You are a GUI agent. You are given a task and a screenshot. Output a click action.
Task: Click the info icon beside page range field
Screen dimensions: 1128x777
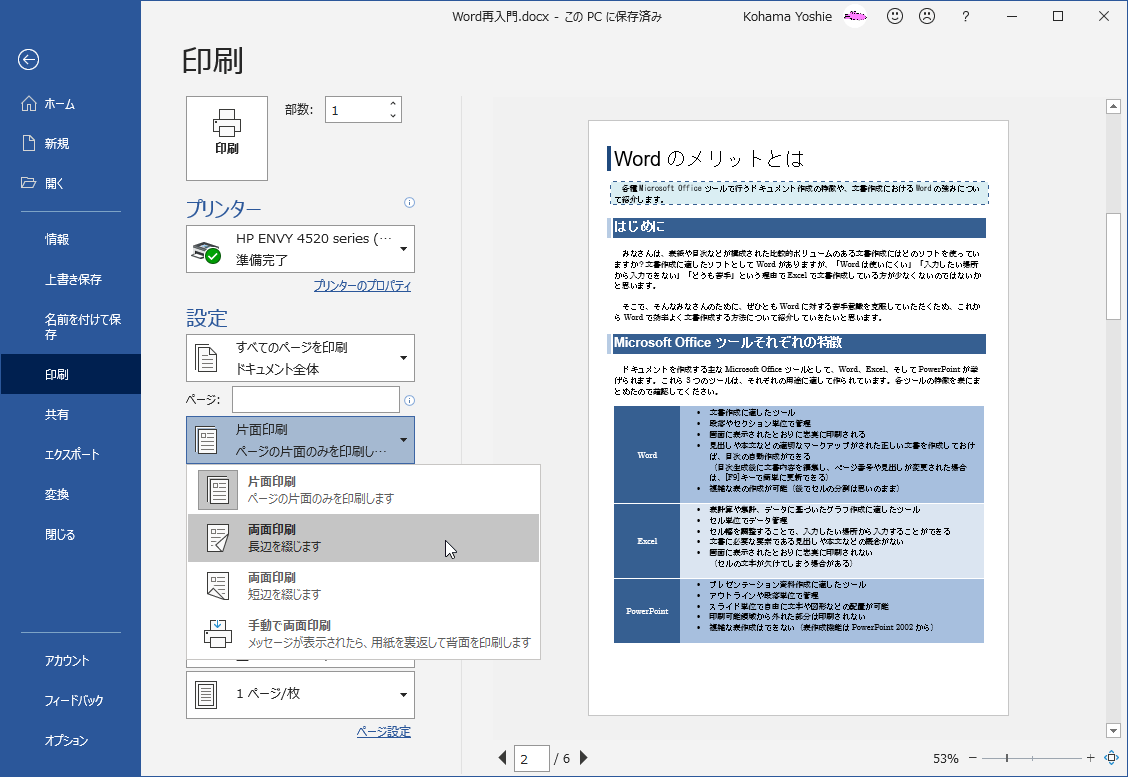(x=409, y=400)
